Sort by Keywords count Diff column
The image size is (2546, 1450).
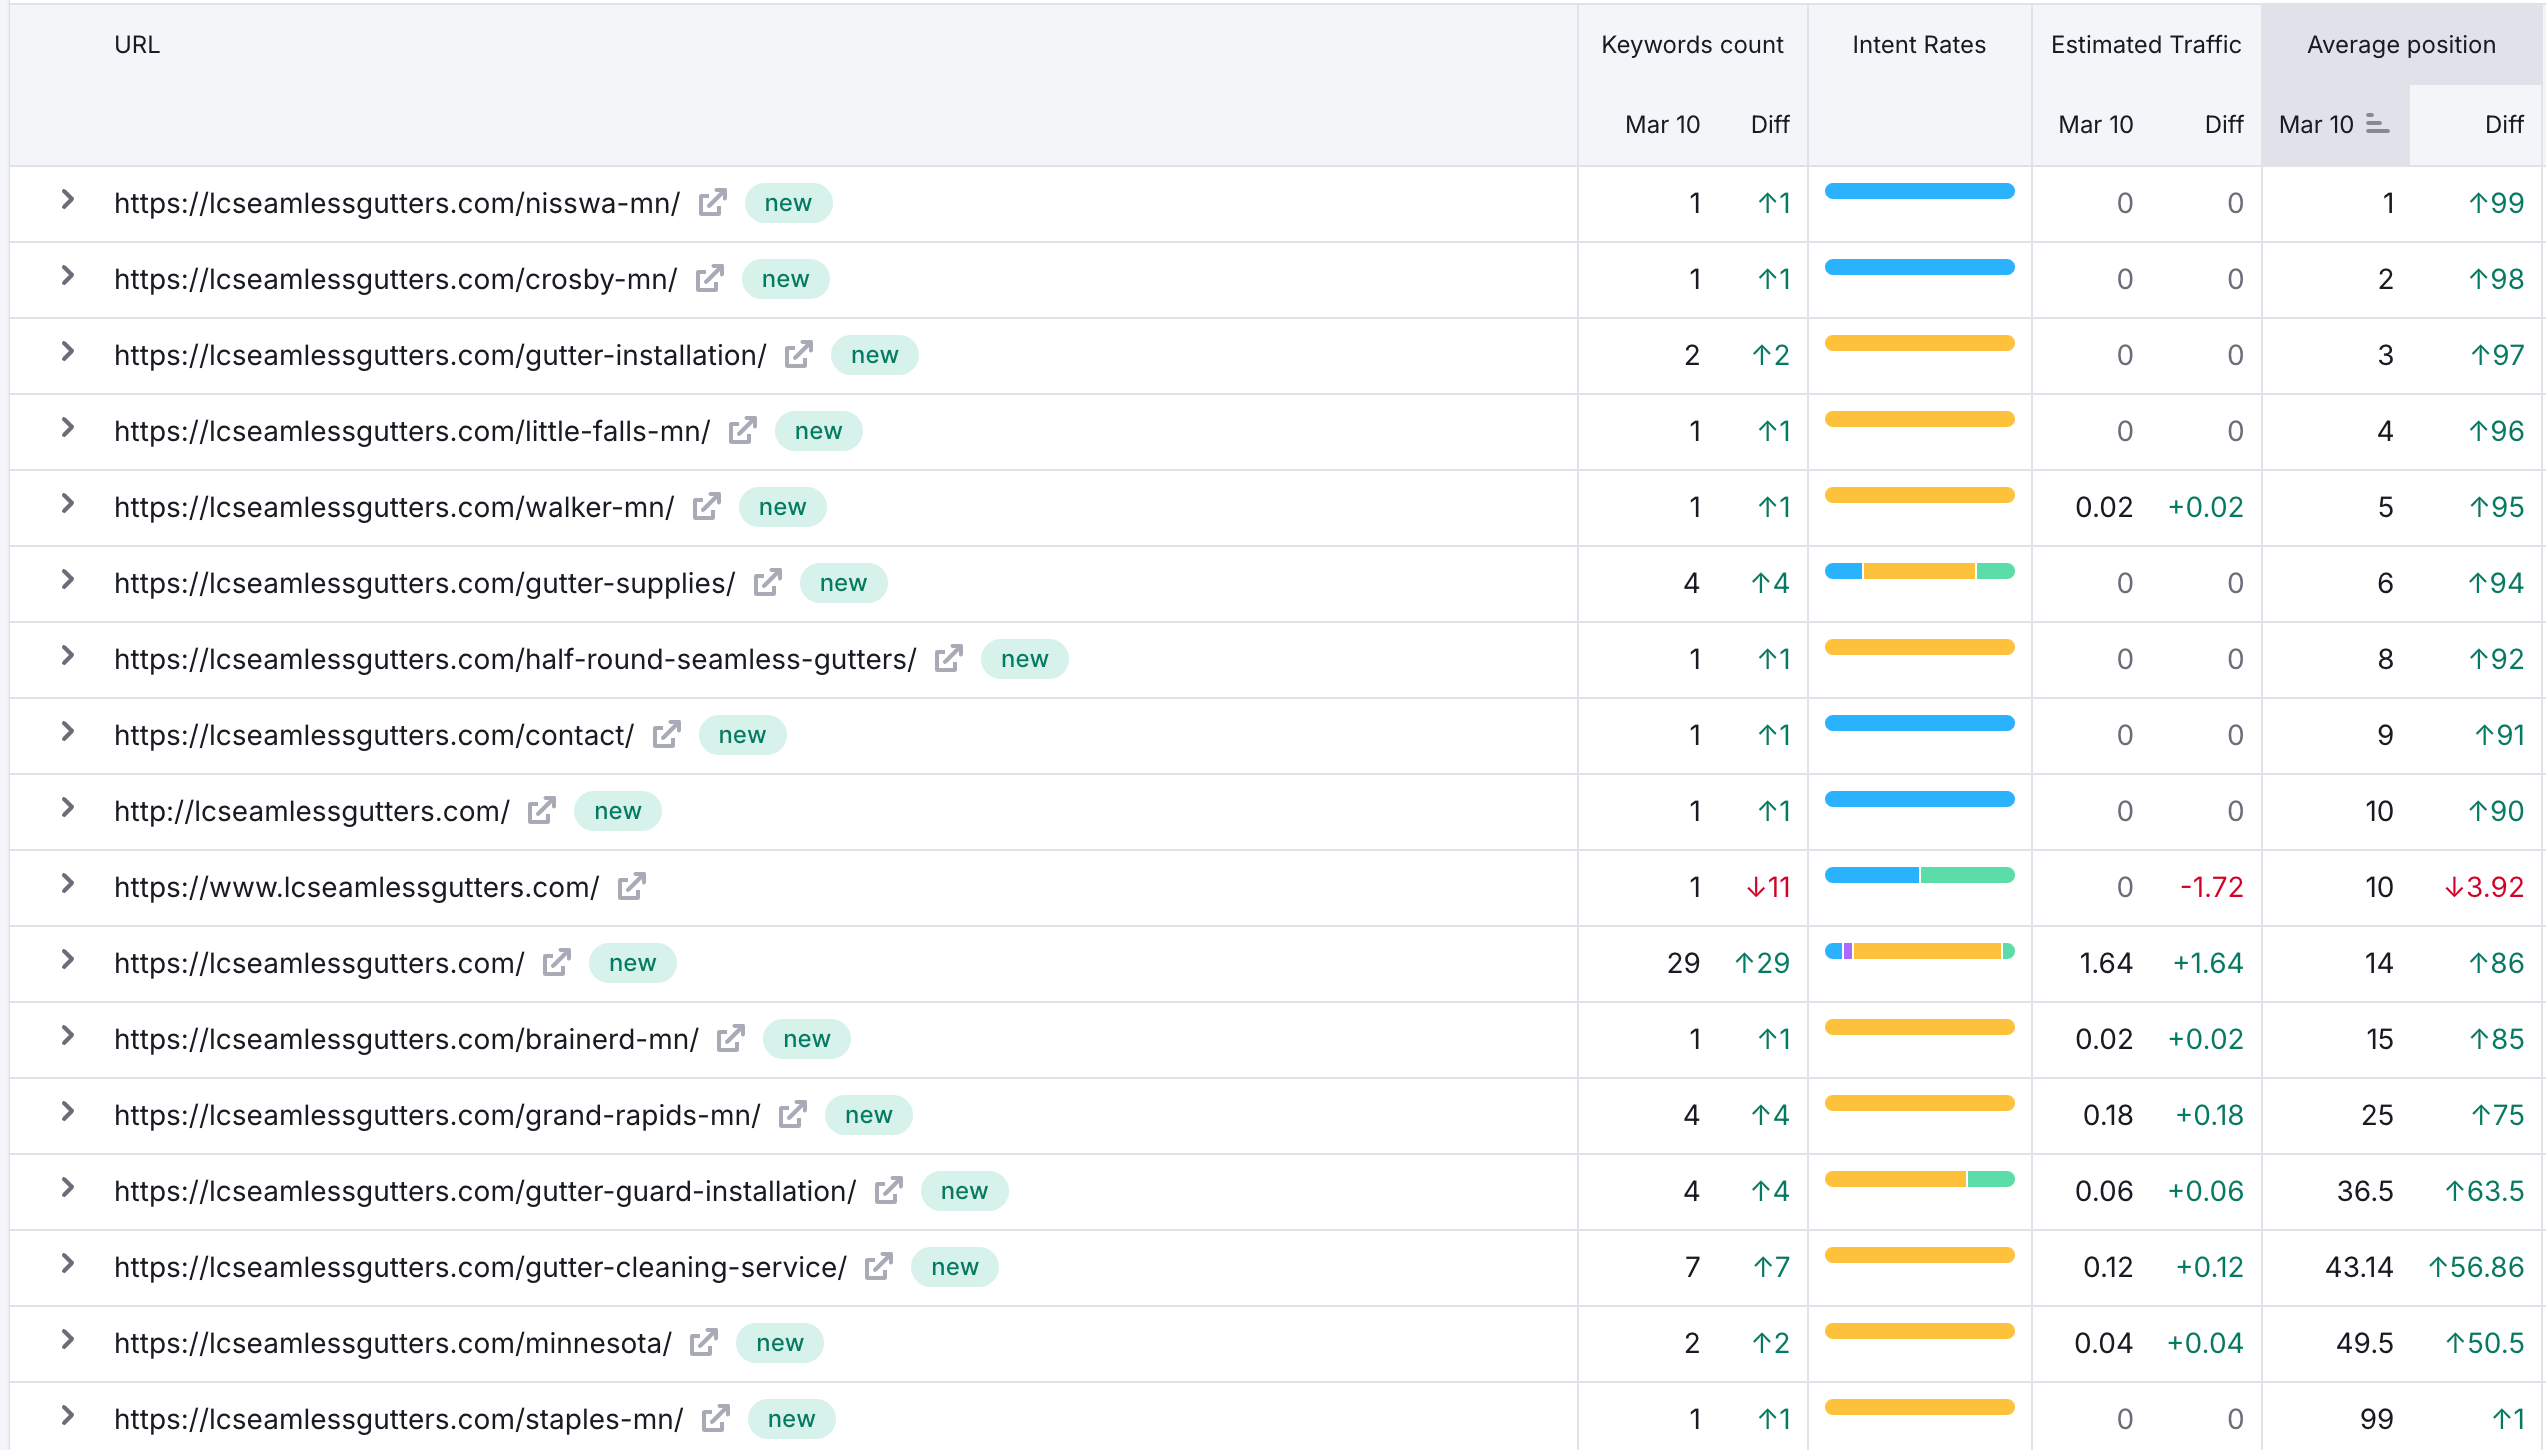(x=1769, y=125)
